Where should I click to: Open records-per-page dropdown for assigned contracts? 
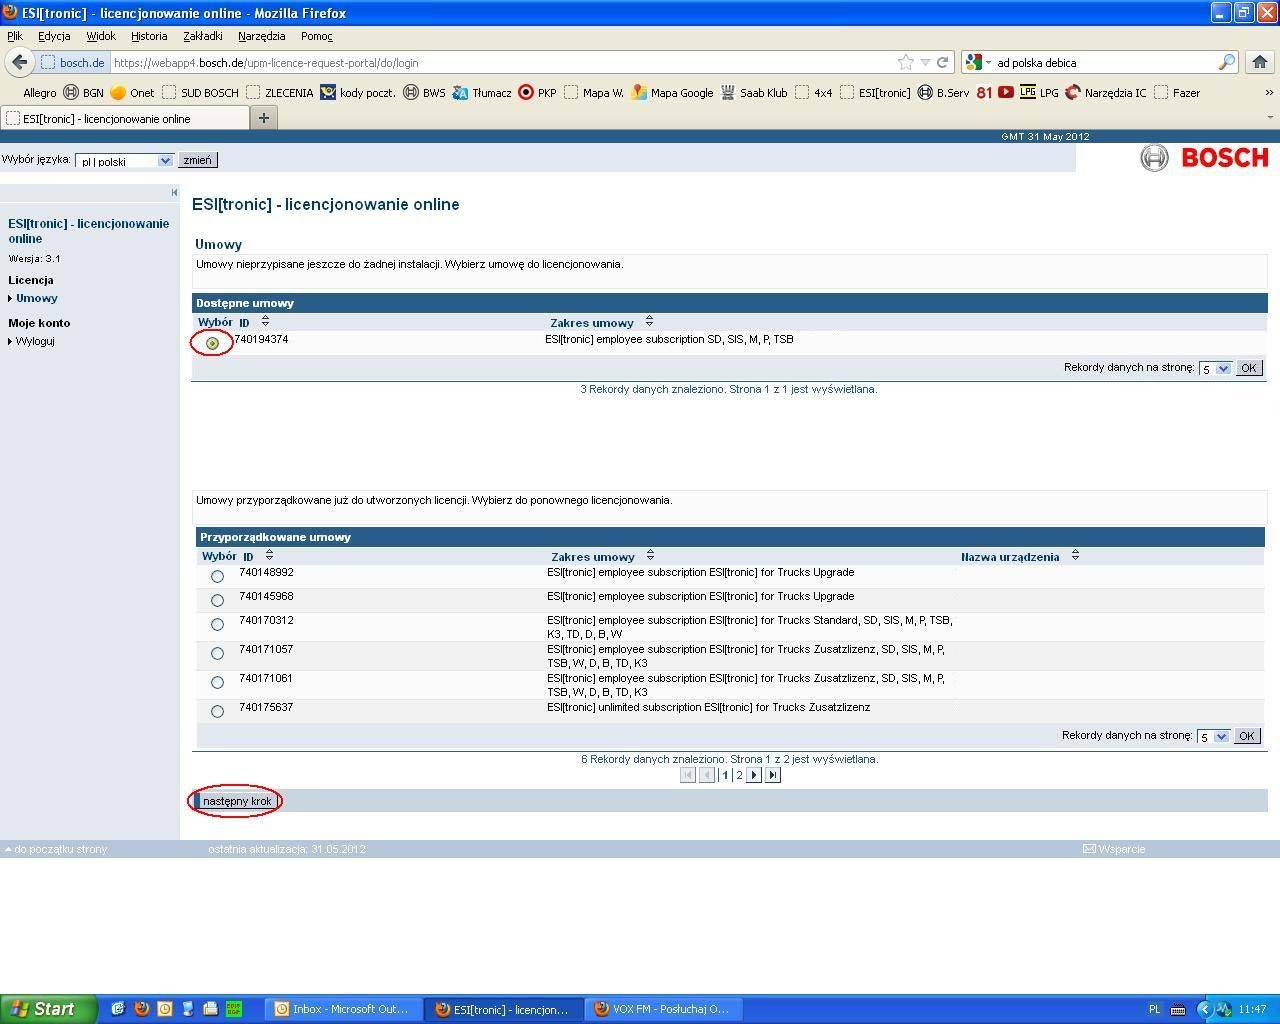pos(1213,736)
